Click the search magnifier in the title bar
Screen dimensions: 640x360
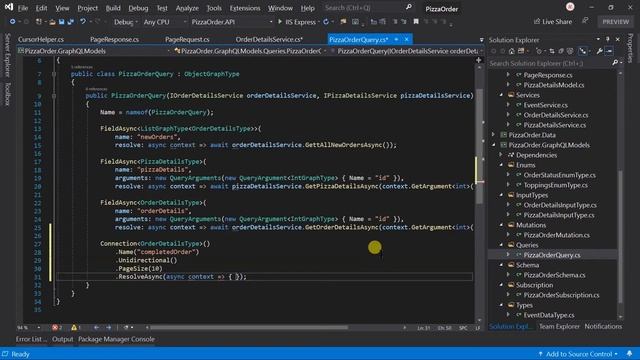tap(409, 7)
